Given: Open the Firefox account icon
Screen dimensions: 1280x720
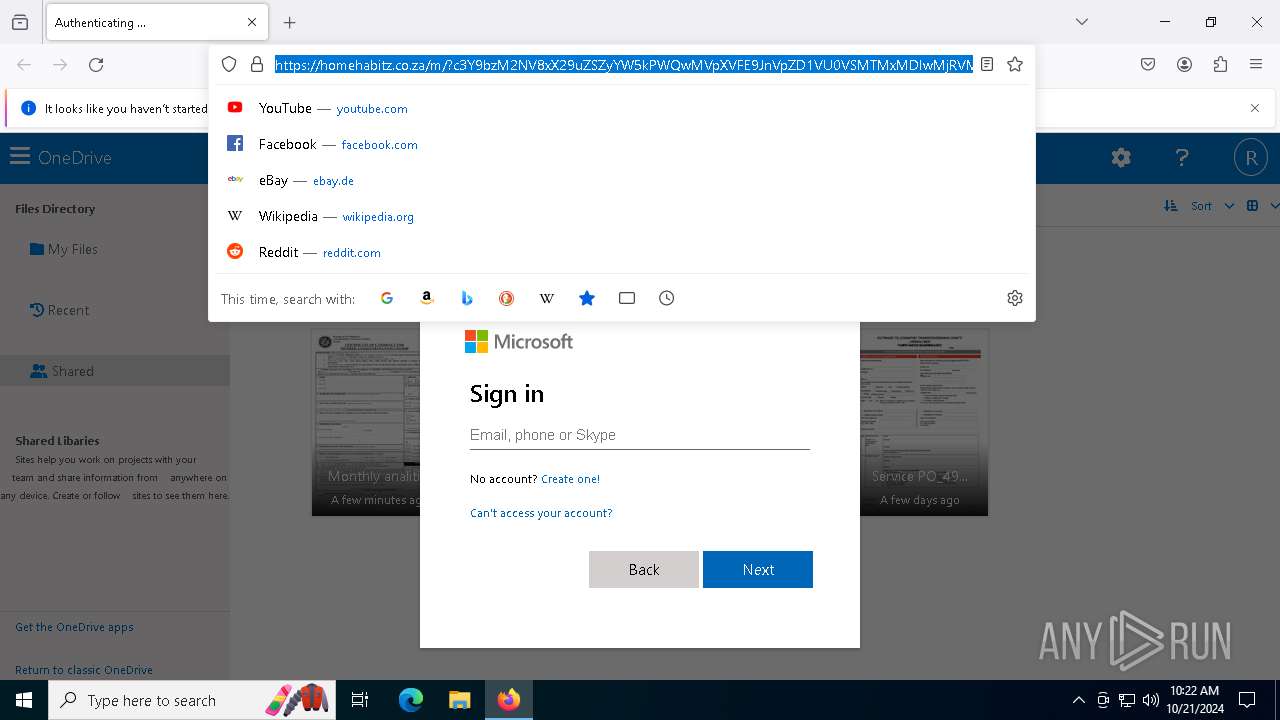Looking at the screenshot, I should tap(1184, 65).
